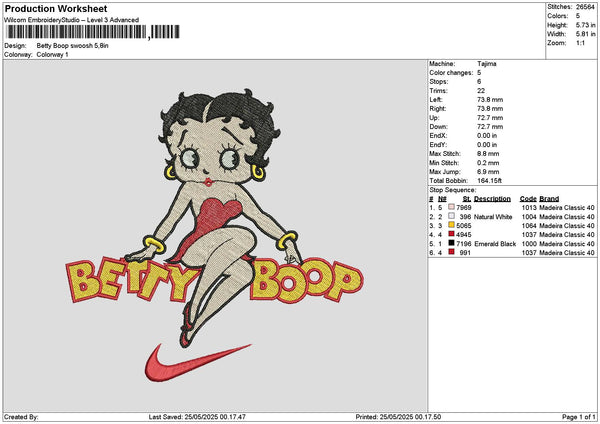This screenshot has height=424, width=600.
Task: Click the 'Natural White' description
Action: (x=493, y=217)
